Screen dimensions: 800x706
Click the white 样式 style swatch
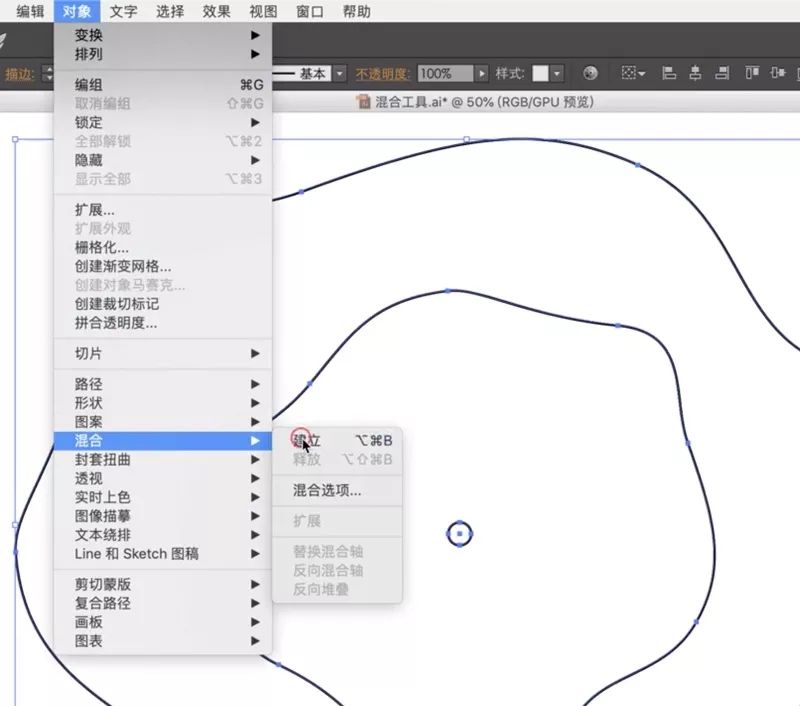click(540, 74)
